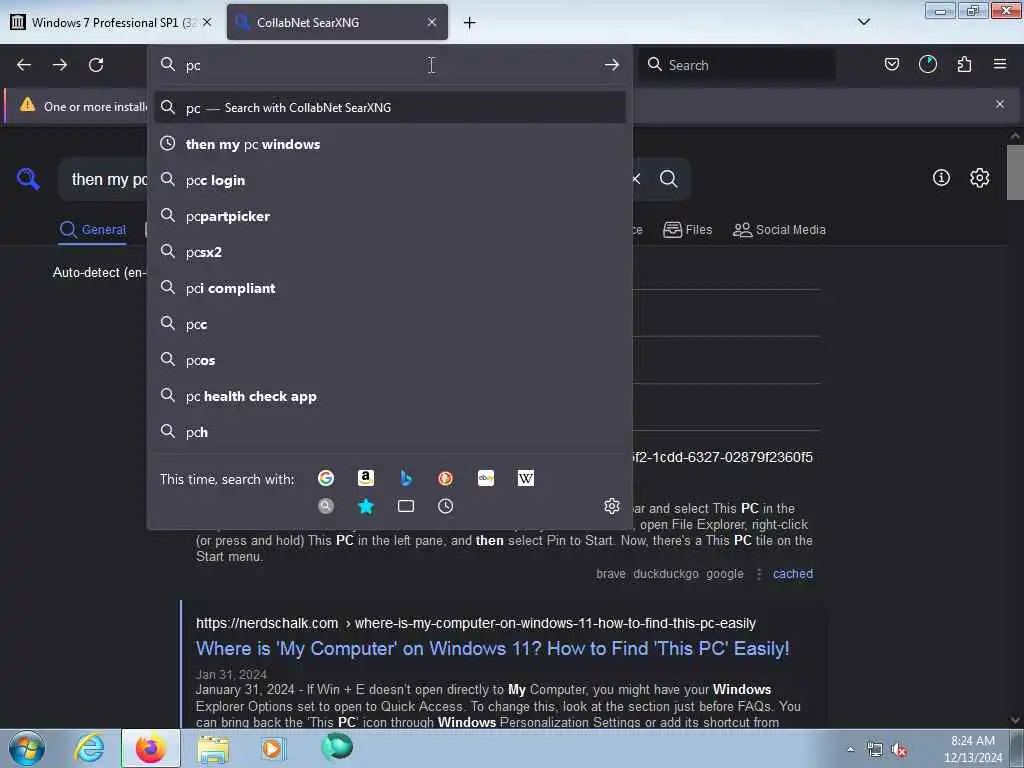Search this time with DuckDuckGo
Image resolution: width=1024 pixels, height=768 pixels.
pos(445,478)
